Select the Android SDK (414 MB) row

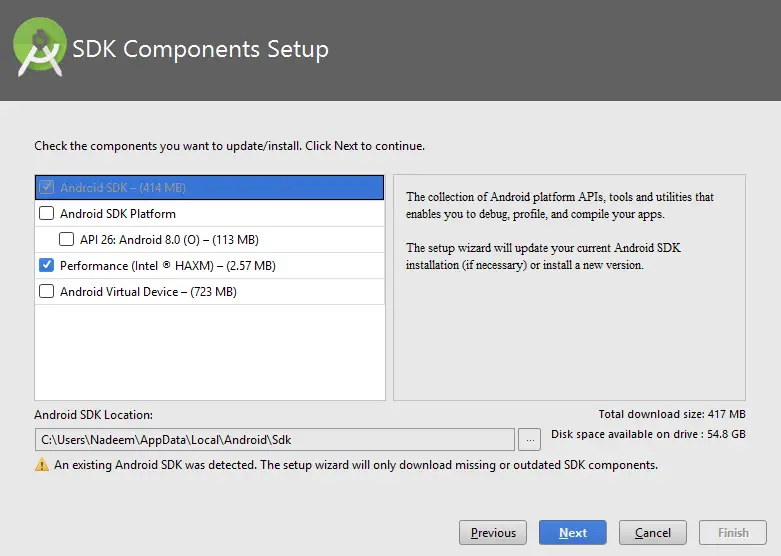(x=210, y=187)
